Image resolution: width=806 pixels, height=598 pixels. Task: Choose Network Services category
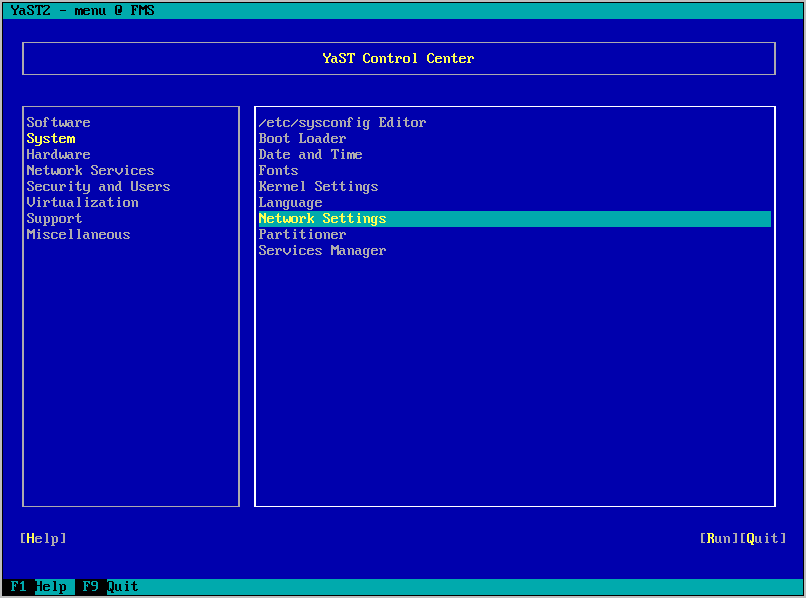[90, 170]
